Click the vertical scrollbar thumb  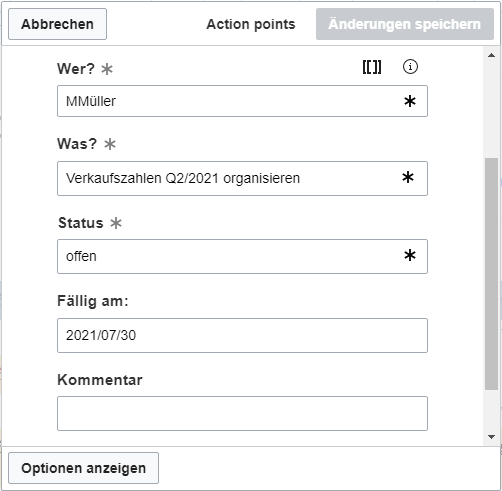pos(491,273)
